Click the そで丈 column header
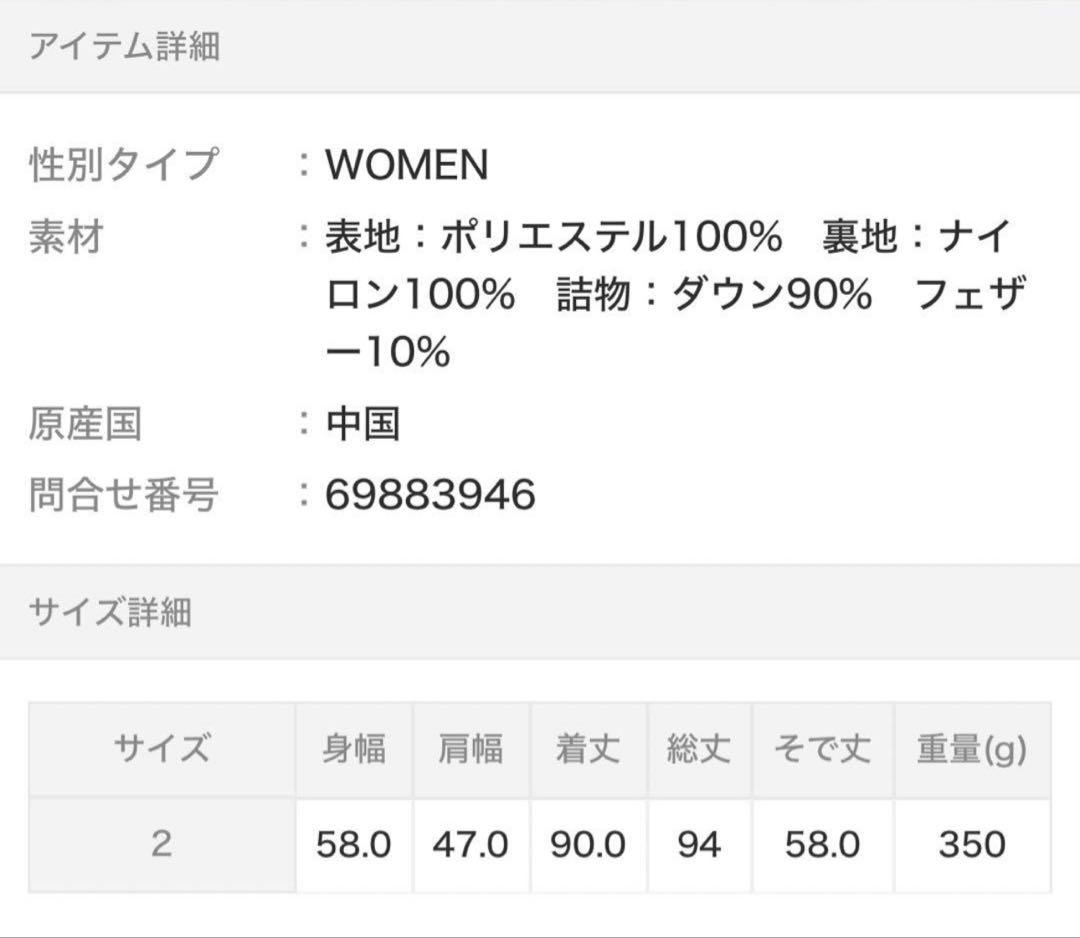The height and width of the screenshot is (938, 1080). pyautogui.click(x=822, y=749)
